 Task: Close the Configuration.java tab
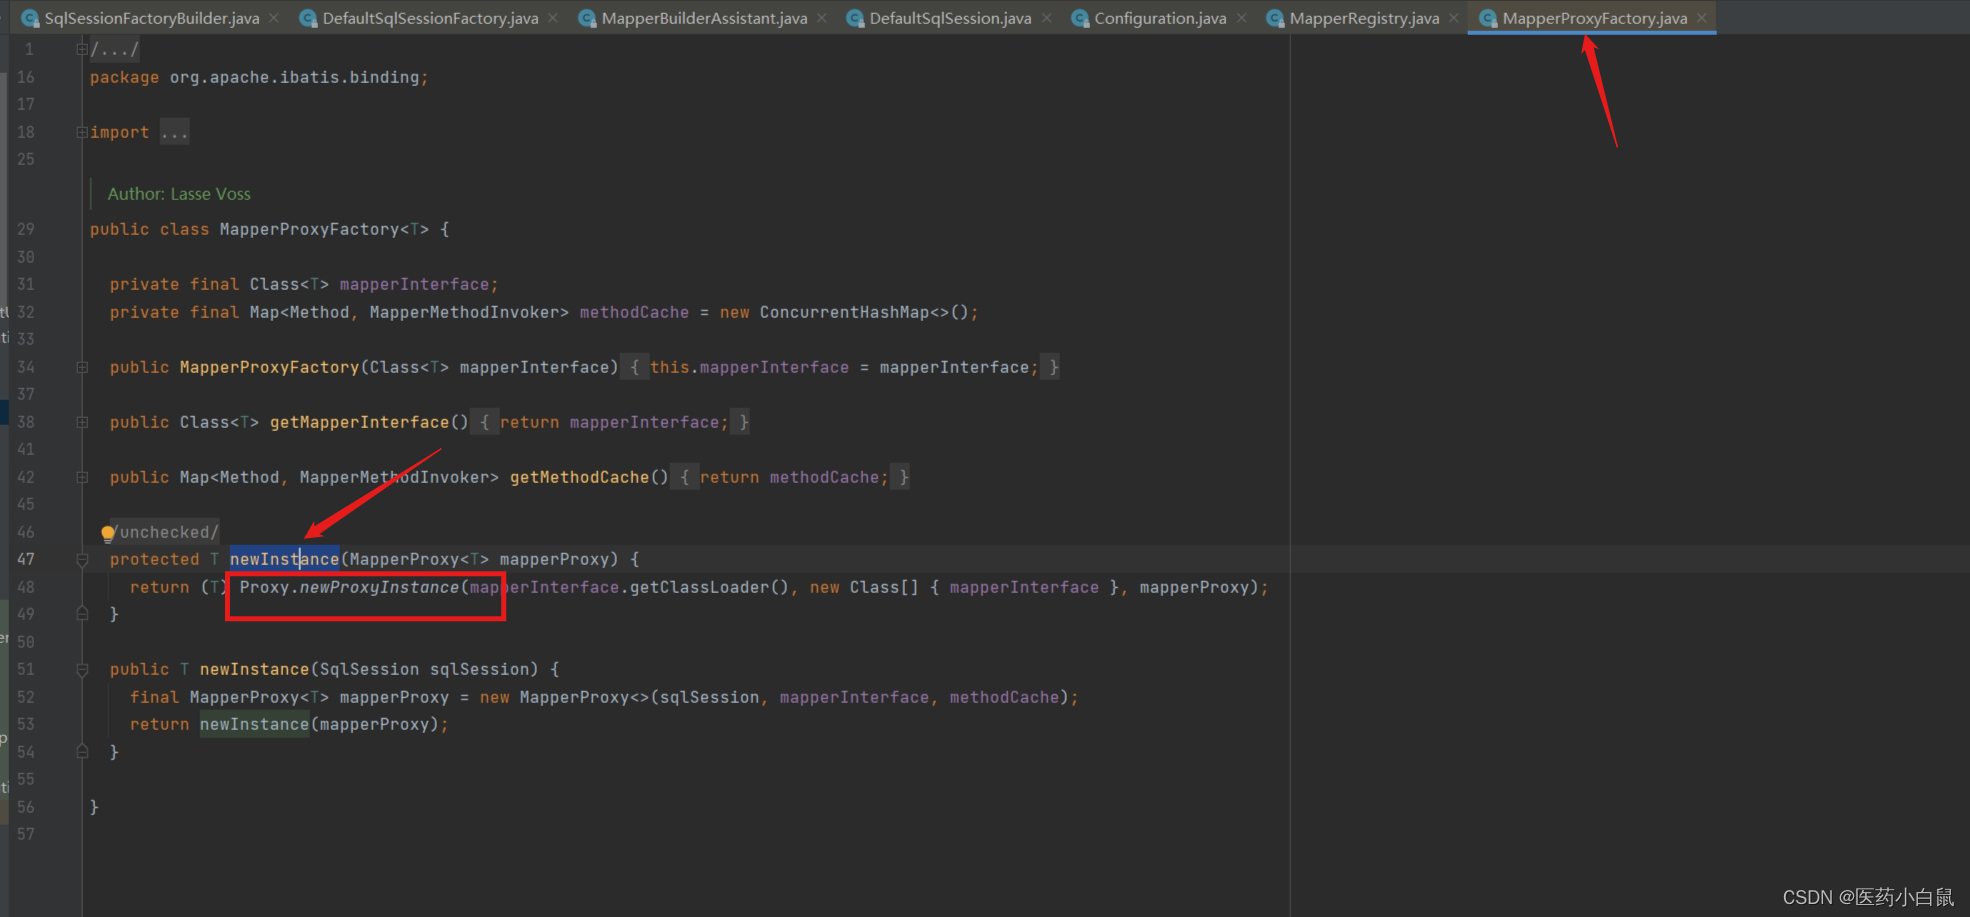(x=1241, y=18)
